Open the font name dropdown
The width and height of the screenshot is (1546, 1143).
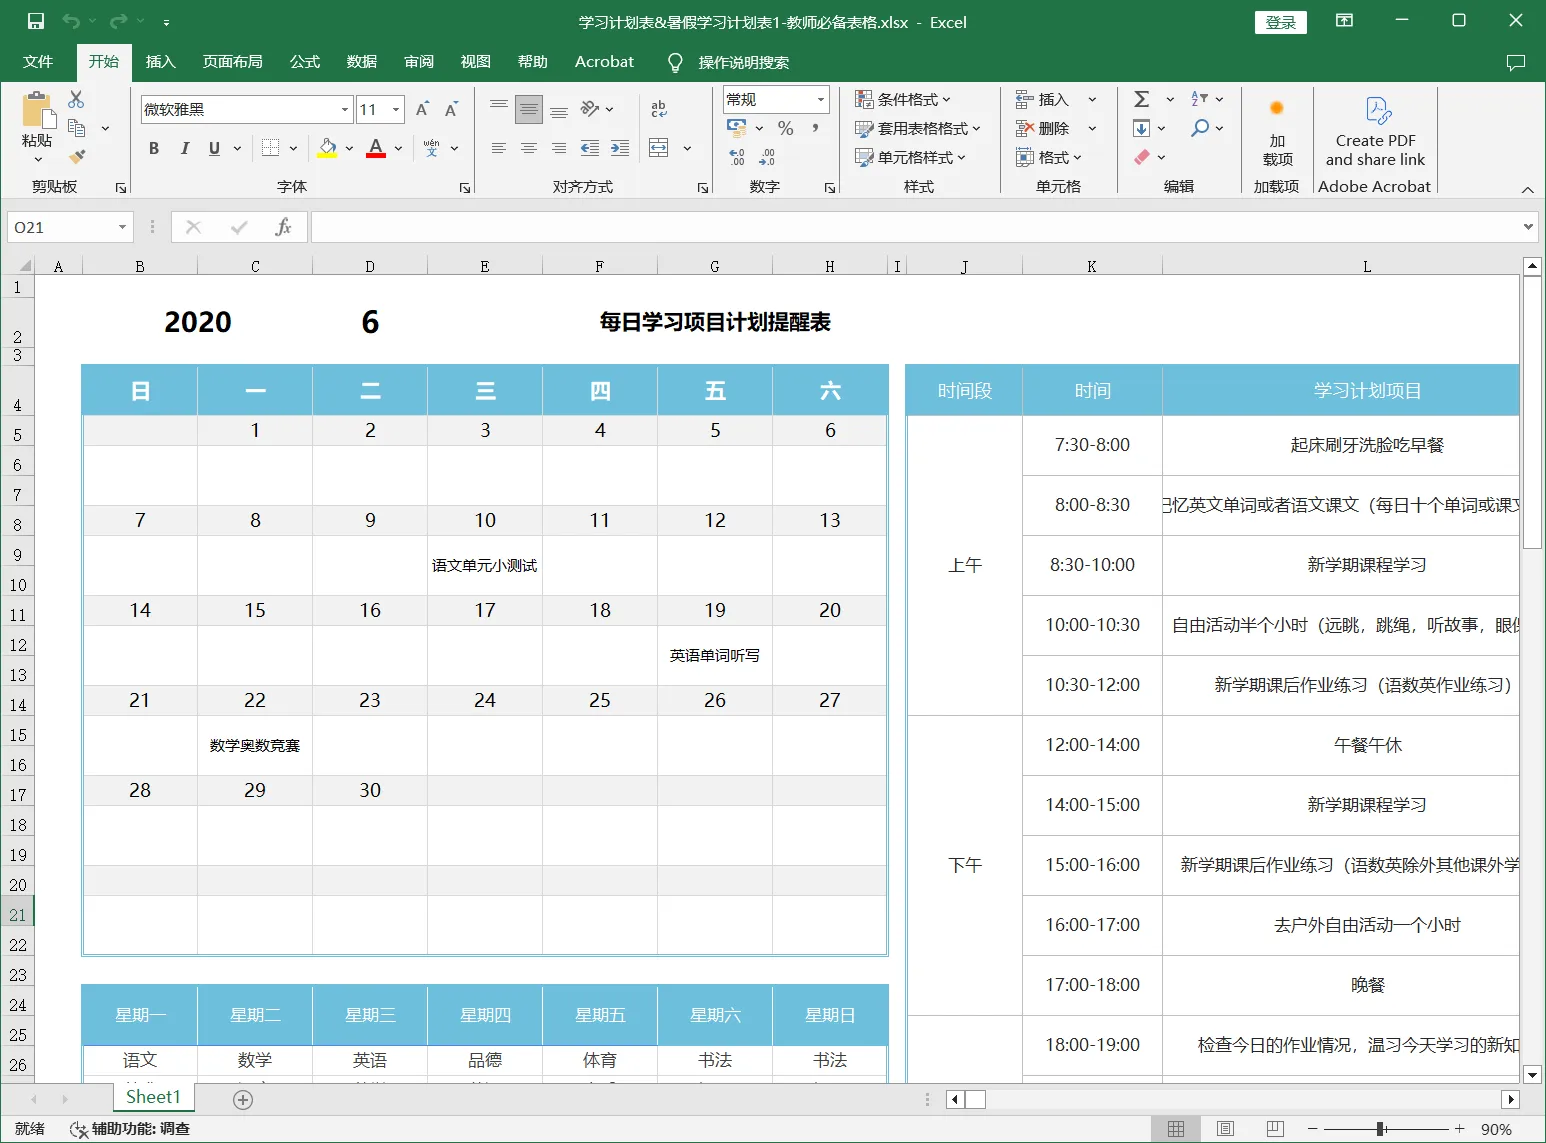tap(345, 110)
